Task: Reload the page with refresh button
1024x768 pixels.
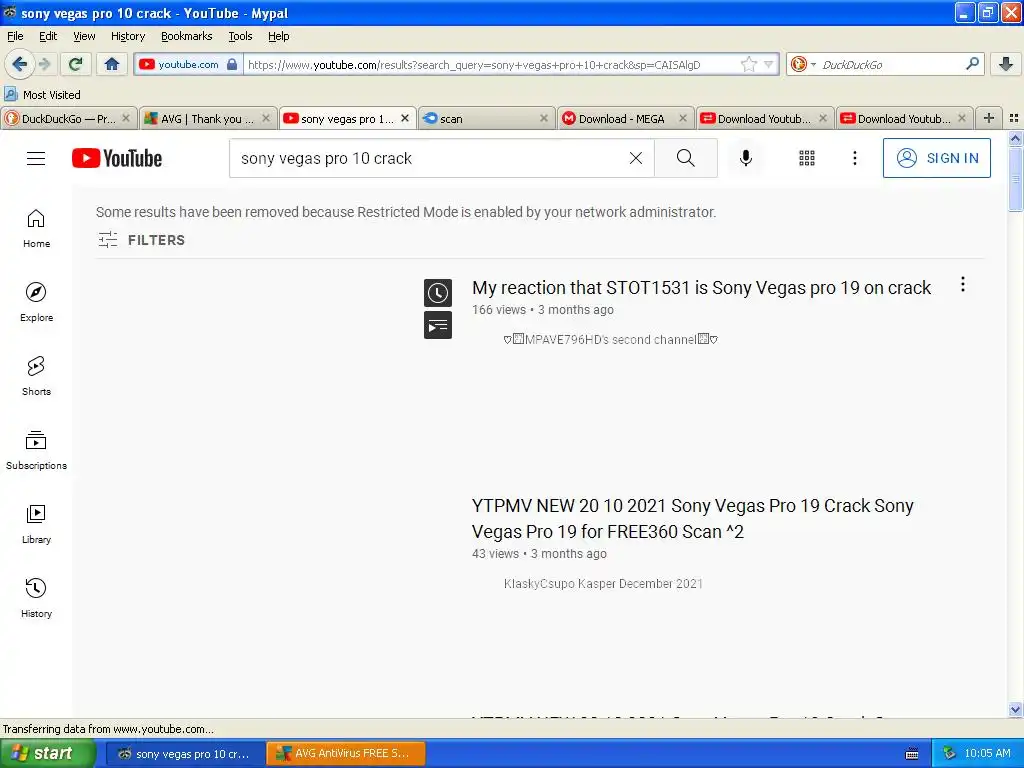Action: coord(76,64)
